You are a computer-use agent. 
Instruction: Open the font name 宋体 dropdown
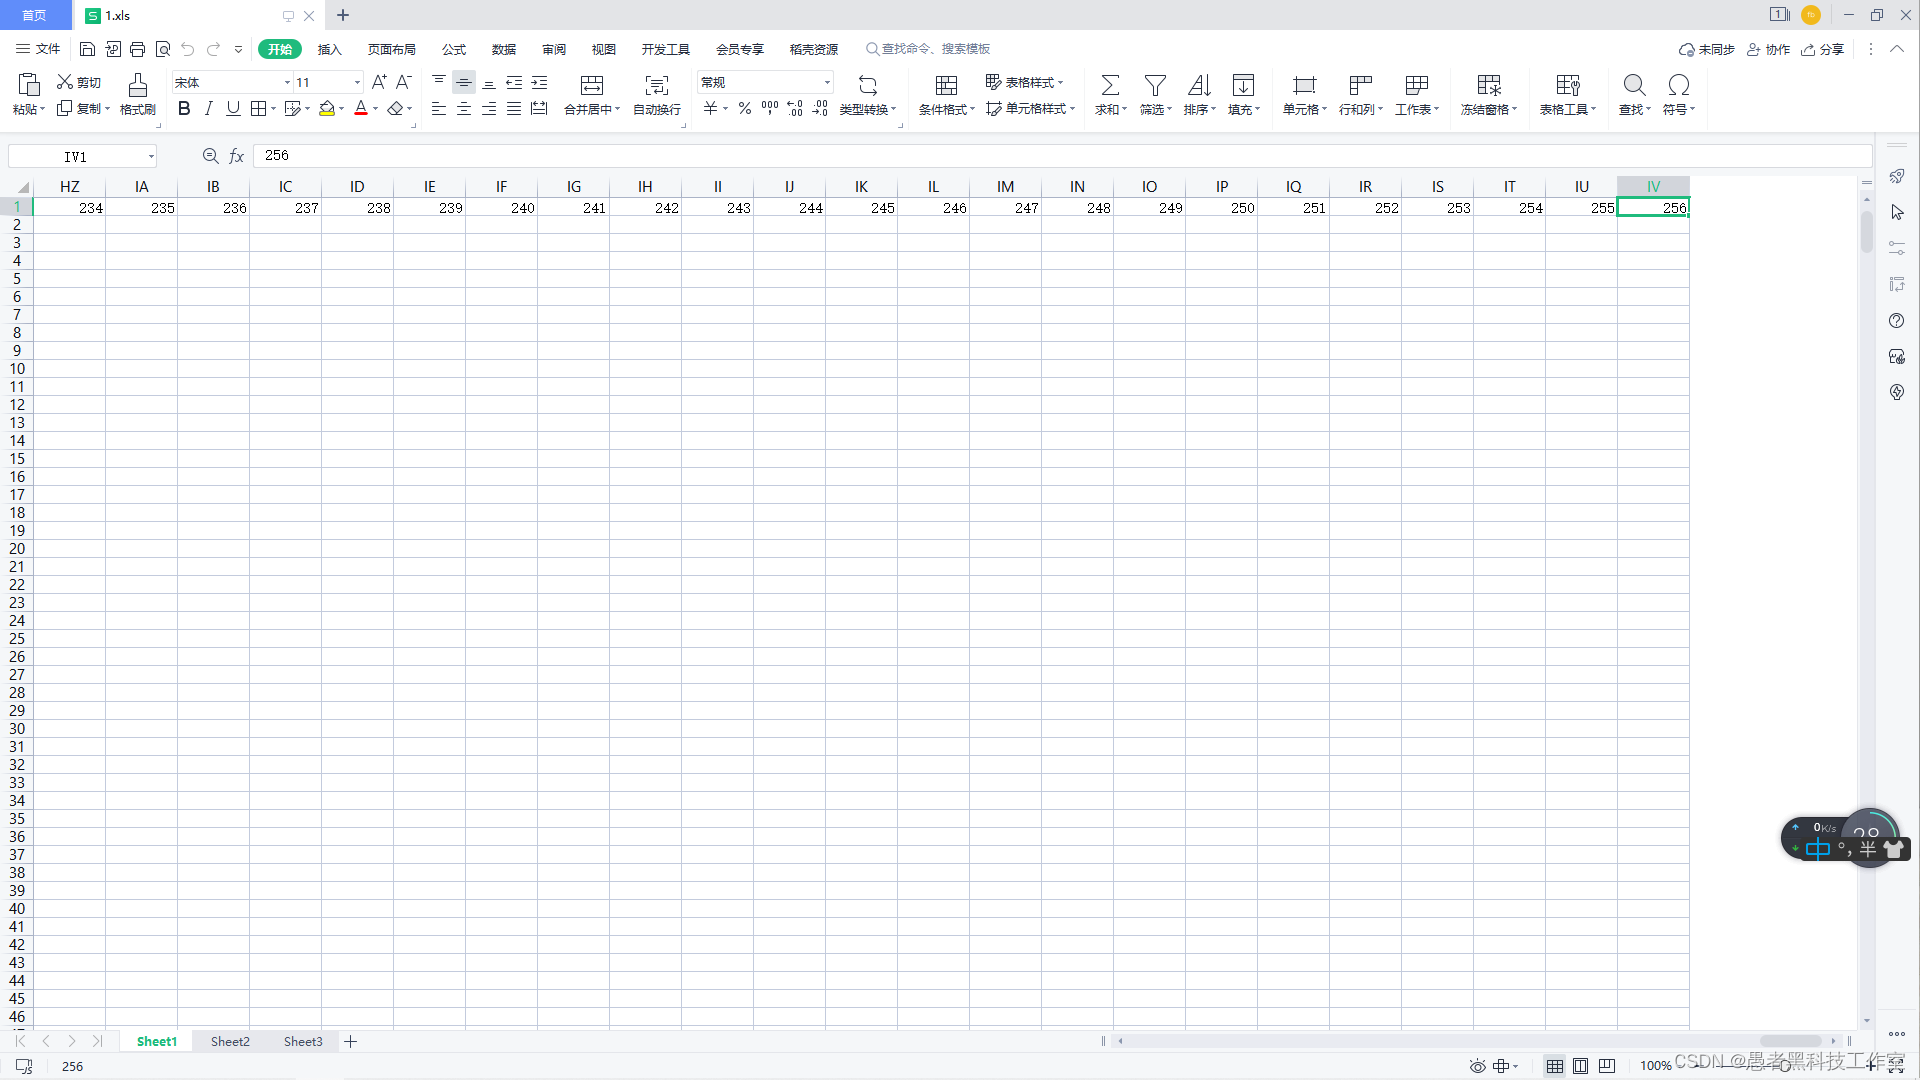pos(287,83)
